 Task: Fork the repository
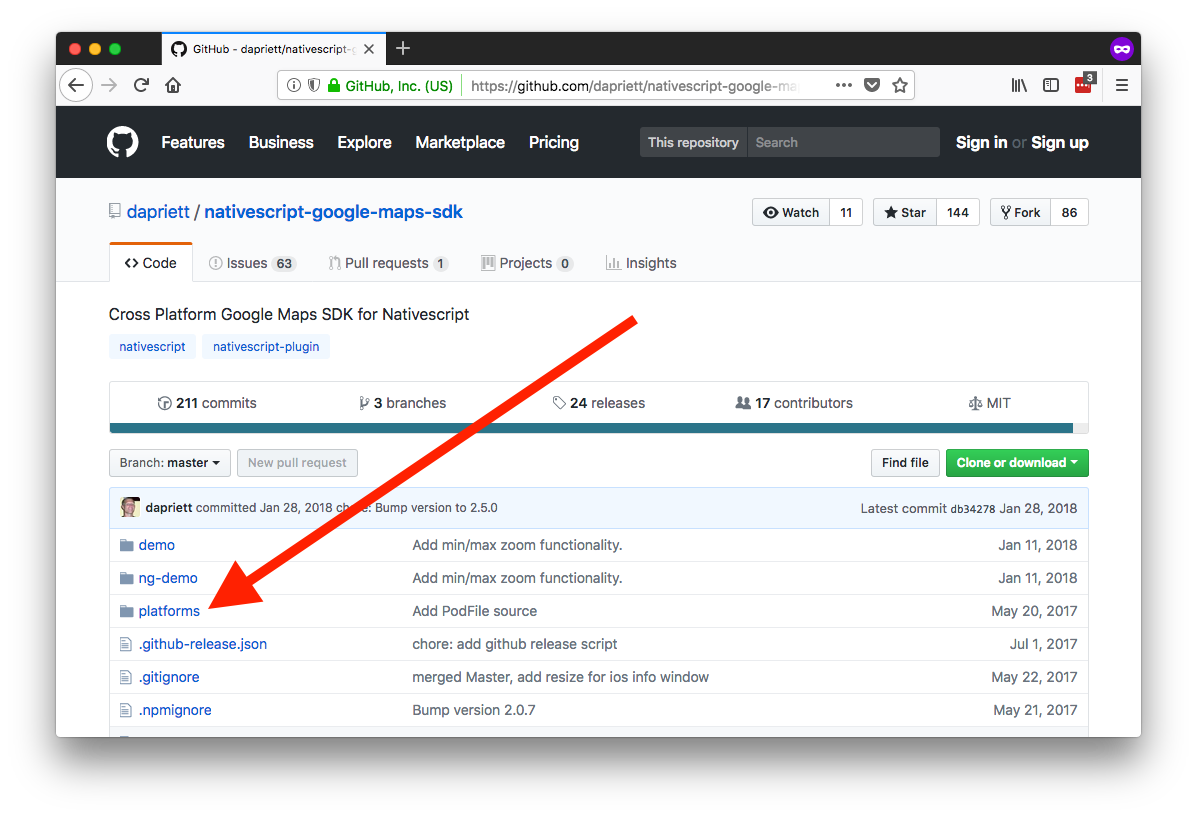click(x=1021, y=212)
